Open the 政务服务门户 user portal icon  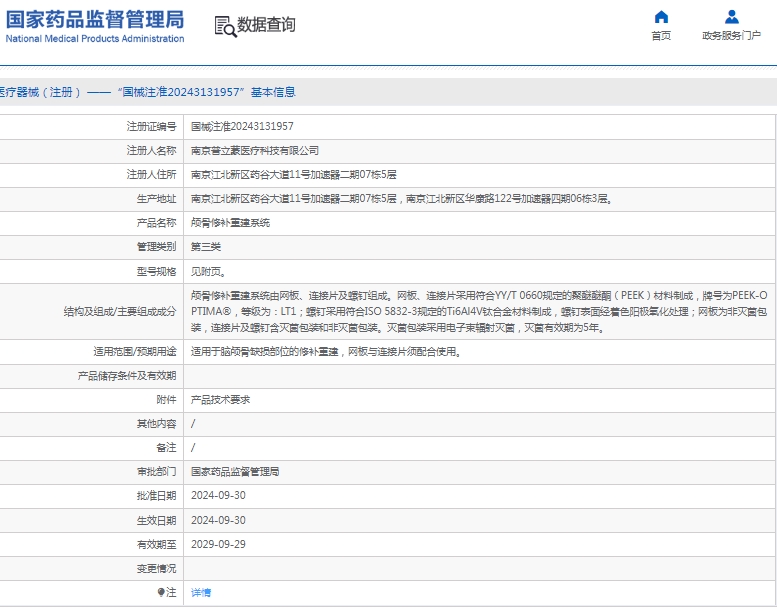coord(731,17)
